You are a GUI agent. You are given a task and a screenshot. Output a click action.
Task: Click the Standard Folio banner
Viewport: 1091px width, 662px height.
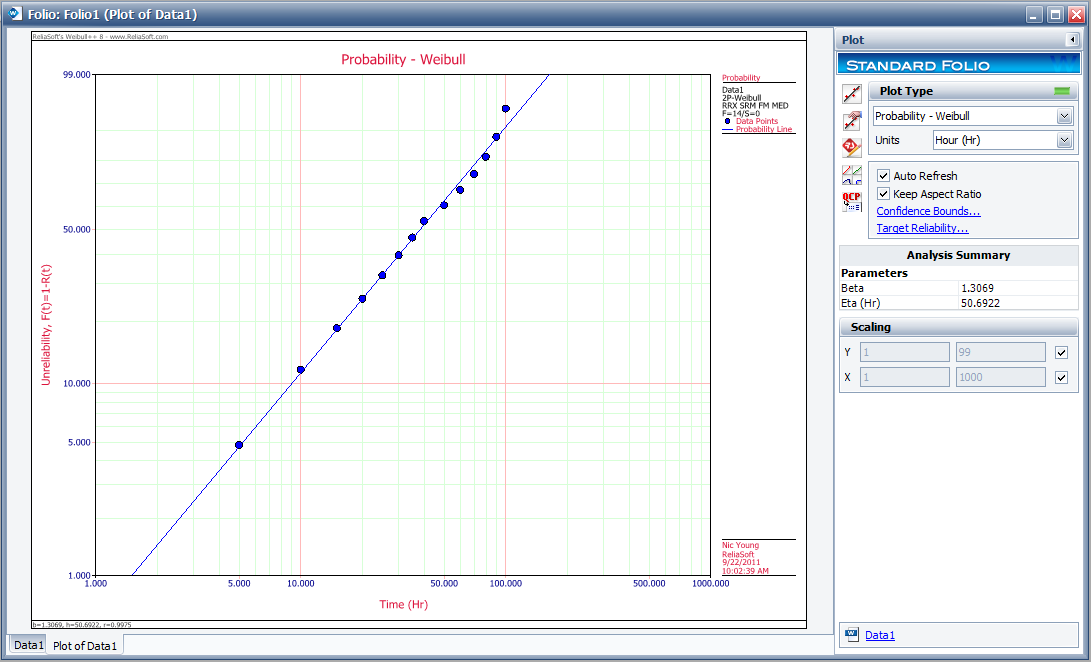pyautogui.click(x=957, y=65)
